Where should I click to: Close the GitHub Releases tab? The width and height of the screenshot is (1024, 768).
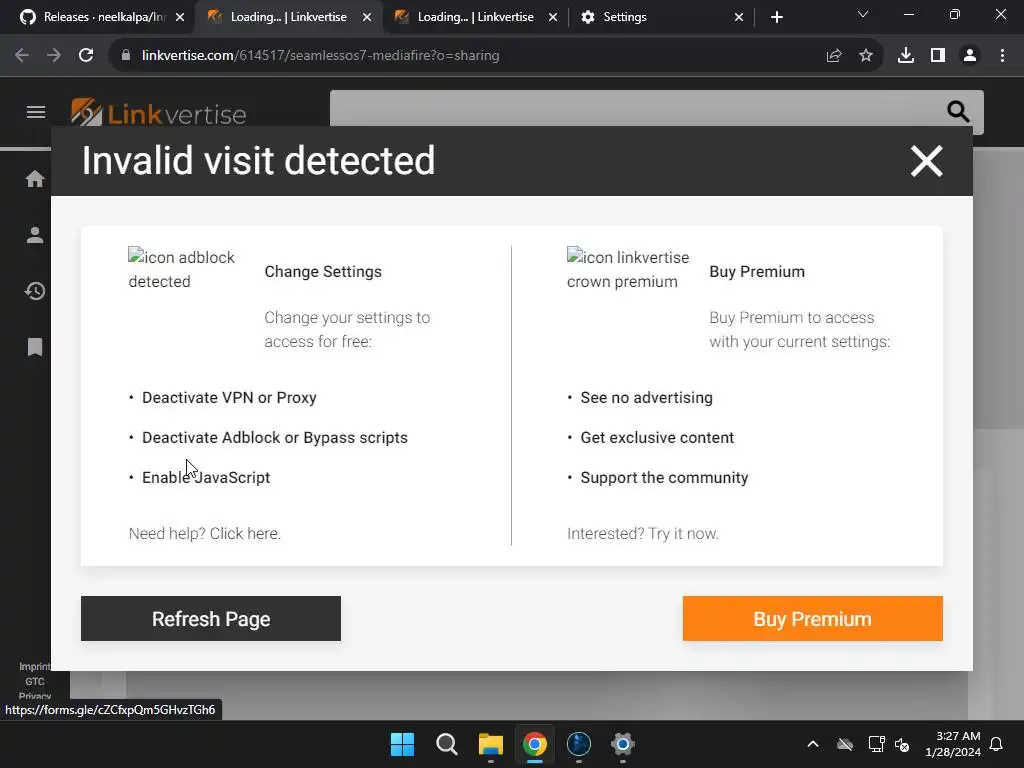click(180, 17)
